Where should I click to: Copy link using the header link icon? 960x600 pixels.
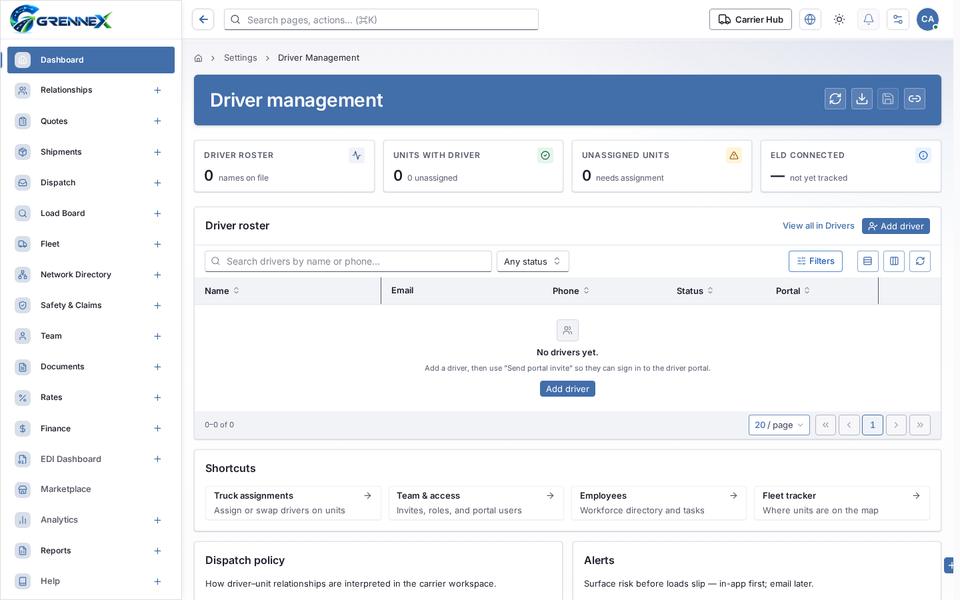914,99
